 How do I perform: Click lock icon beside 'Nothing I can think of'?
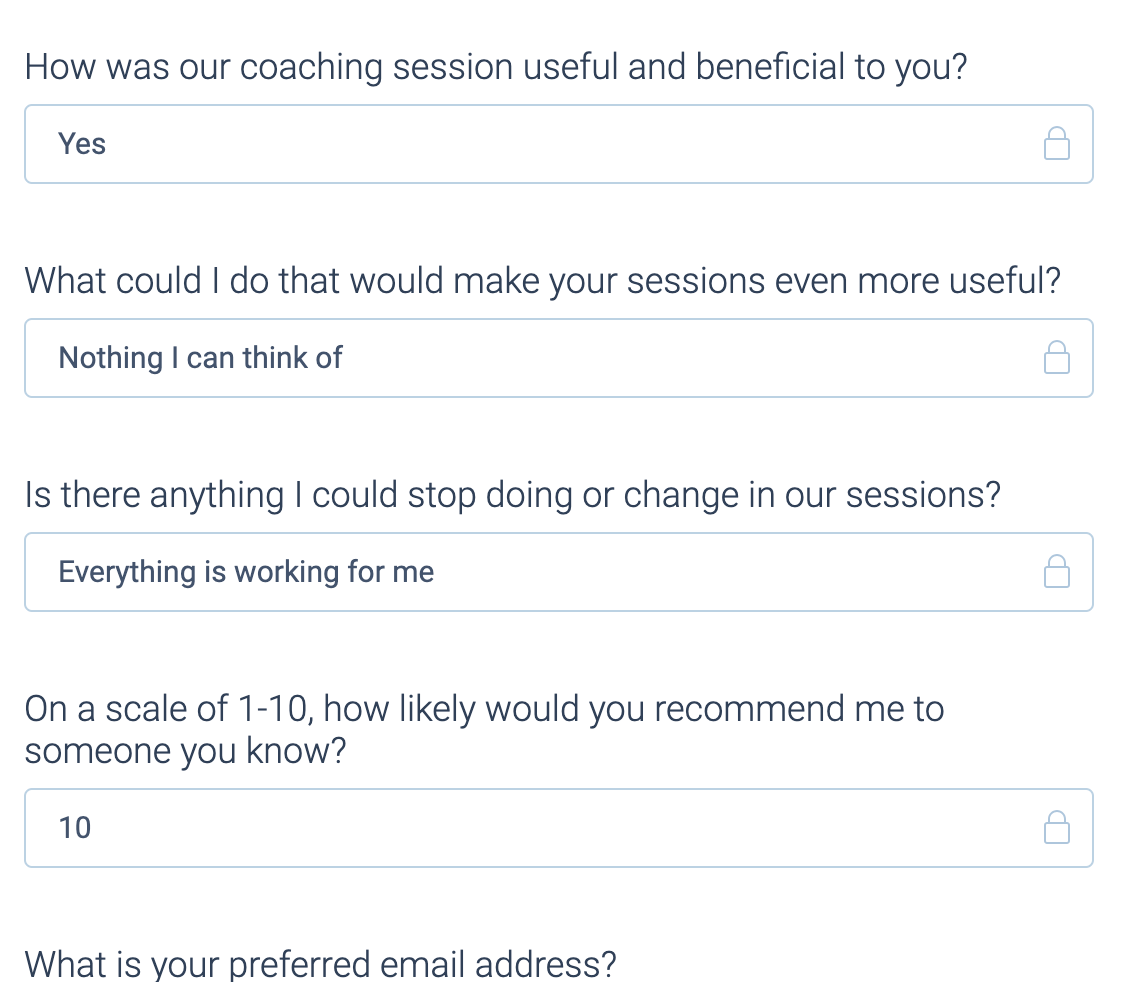click(1056, 358)
